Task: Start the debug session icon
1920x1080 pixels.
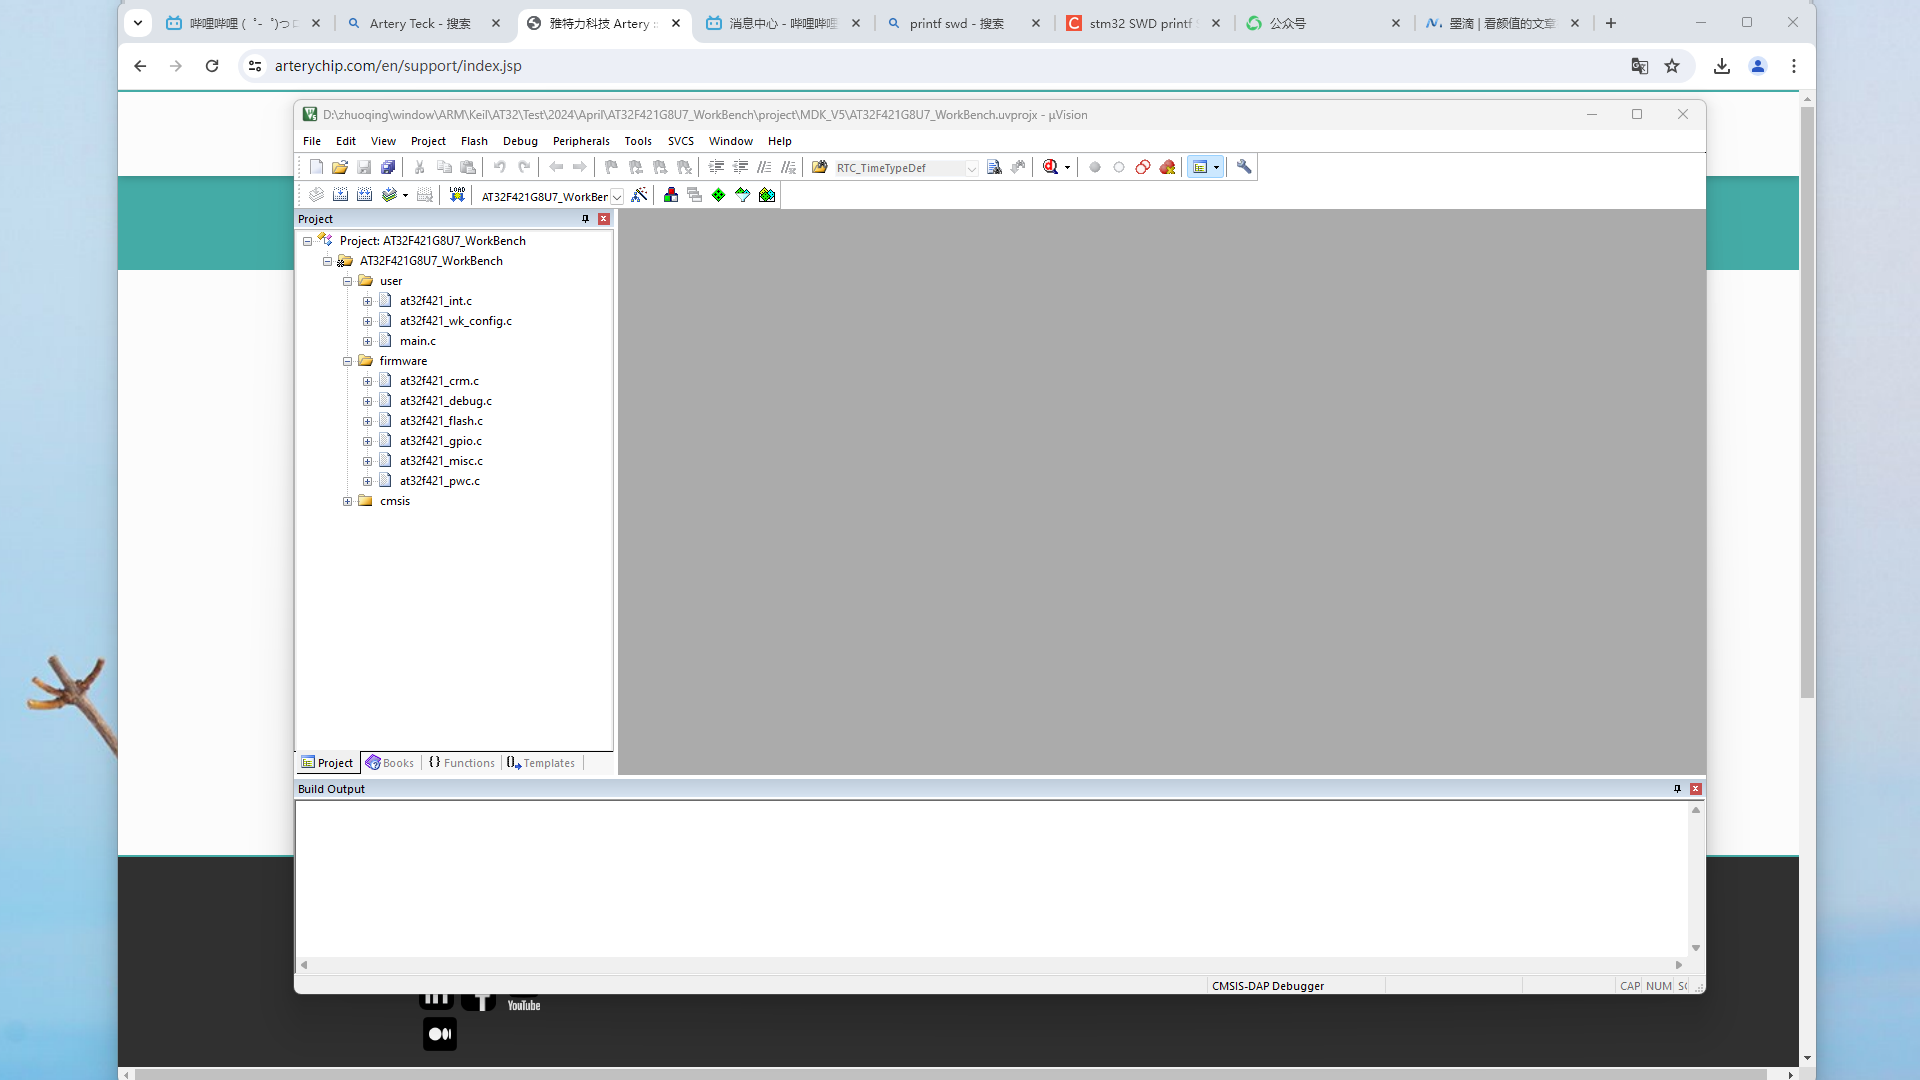Action: pyautogui.click(x=1051, y=167)
